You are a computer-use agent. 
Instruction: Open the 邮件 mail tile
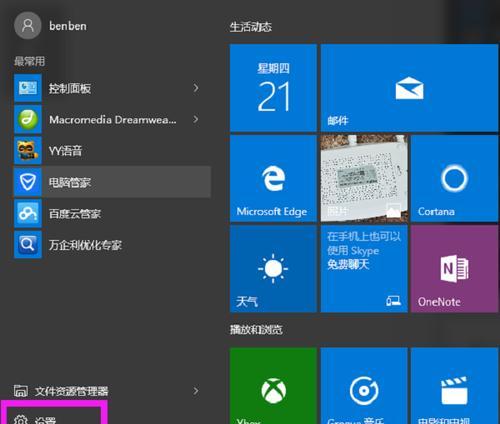pyautogui.click(x=409, y=88)
